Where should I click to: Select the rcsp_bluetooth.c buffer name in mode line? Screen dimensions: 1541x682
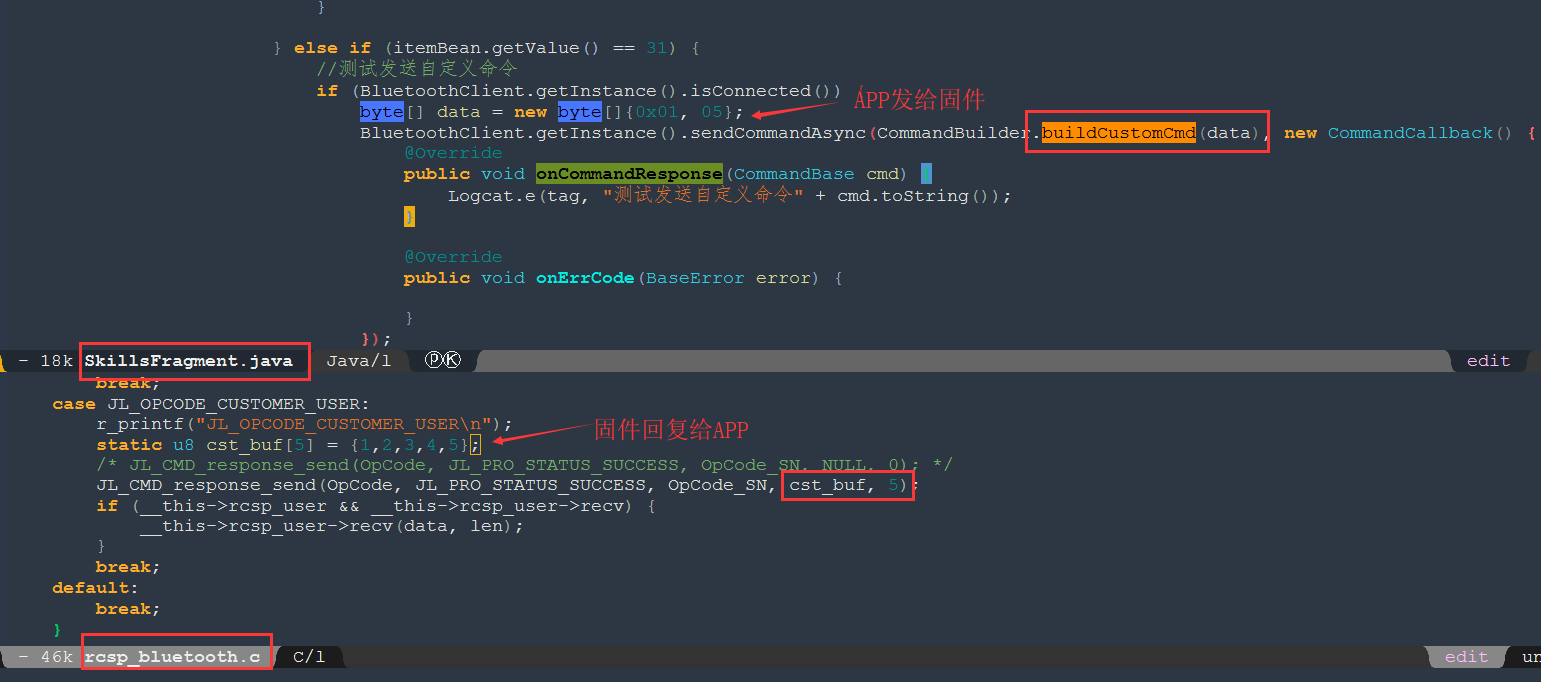pyautogui.click(x=172, y=656)
